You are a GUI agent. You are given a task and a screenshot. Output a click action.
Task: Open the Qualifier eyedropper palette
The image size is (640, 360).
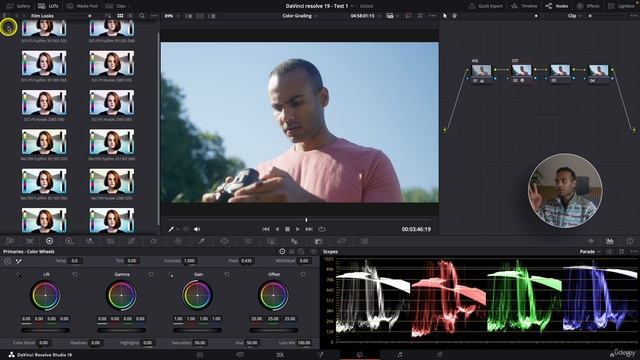pos(201,241)
